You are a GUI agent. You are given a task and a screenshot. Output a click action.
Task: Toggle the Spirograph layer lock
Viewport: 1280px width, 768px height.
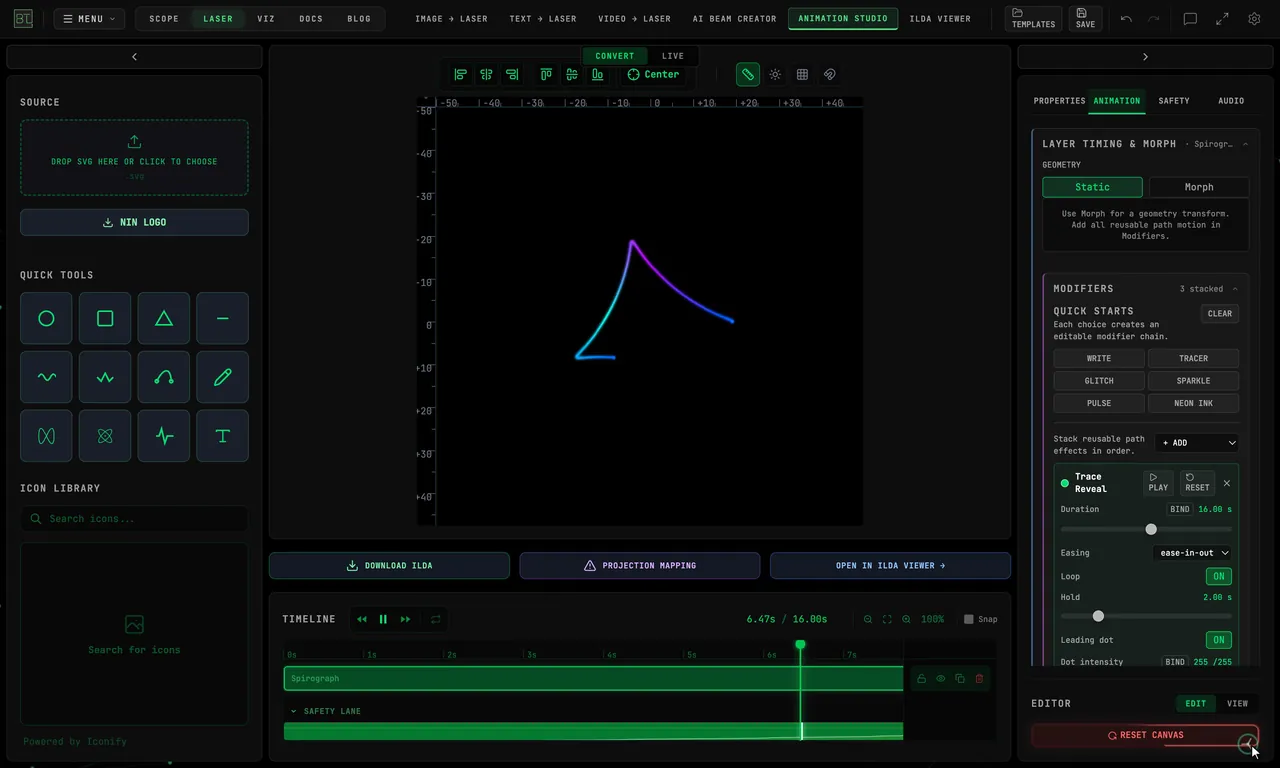click(921, 679)
